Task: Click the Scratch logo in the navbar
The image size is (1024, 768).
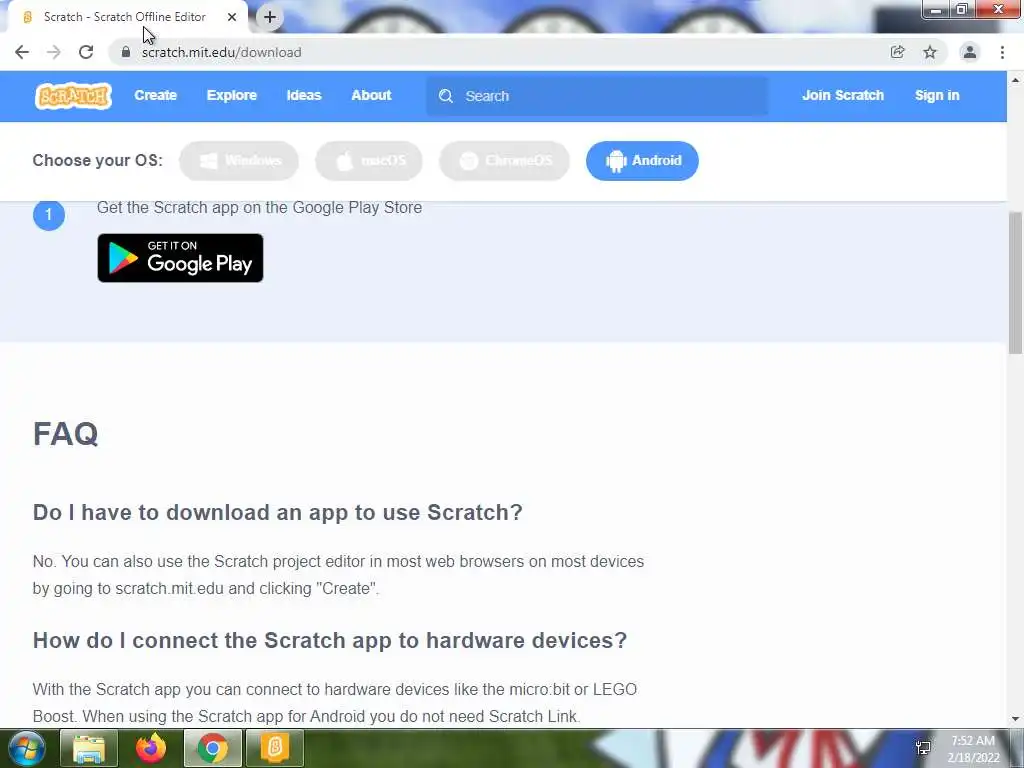Action: pyautogui.click(x=73, y=96)
